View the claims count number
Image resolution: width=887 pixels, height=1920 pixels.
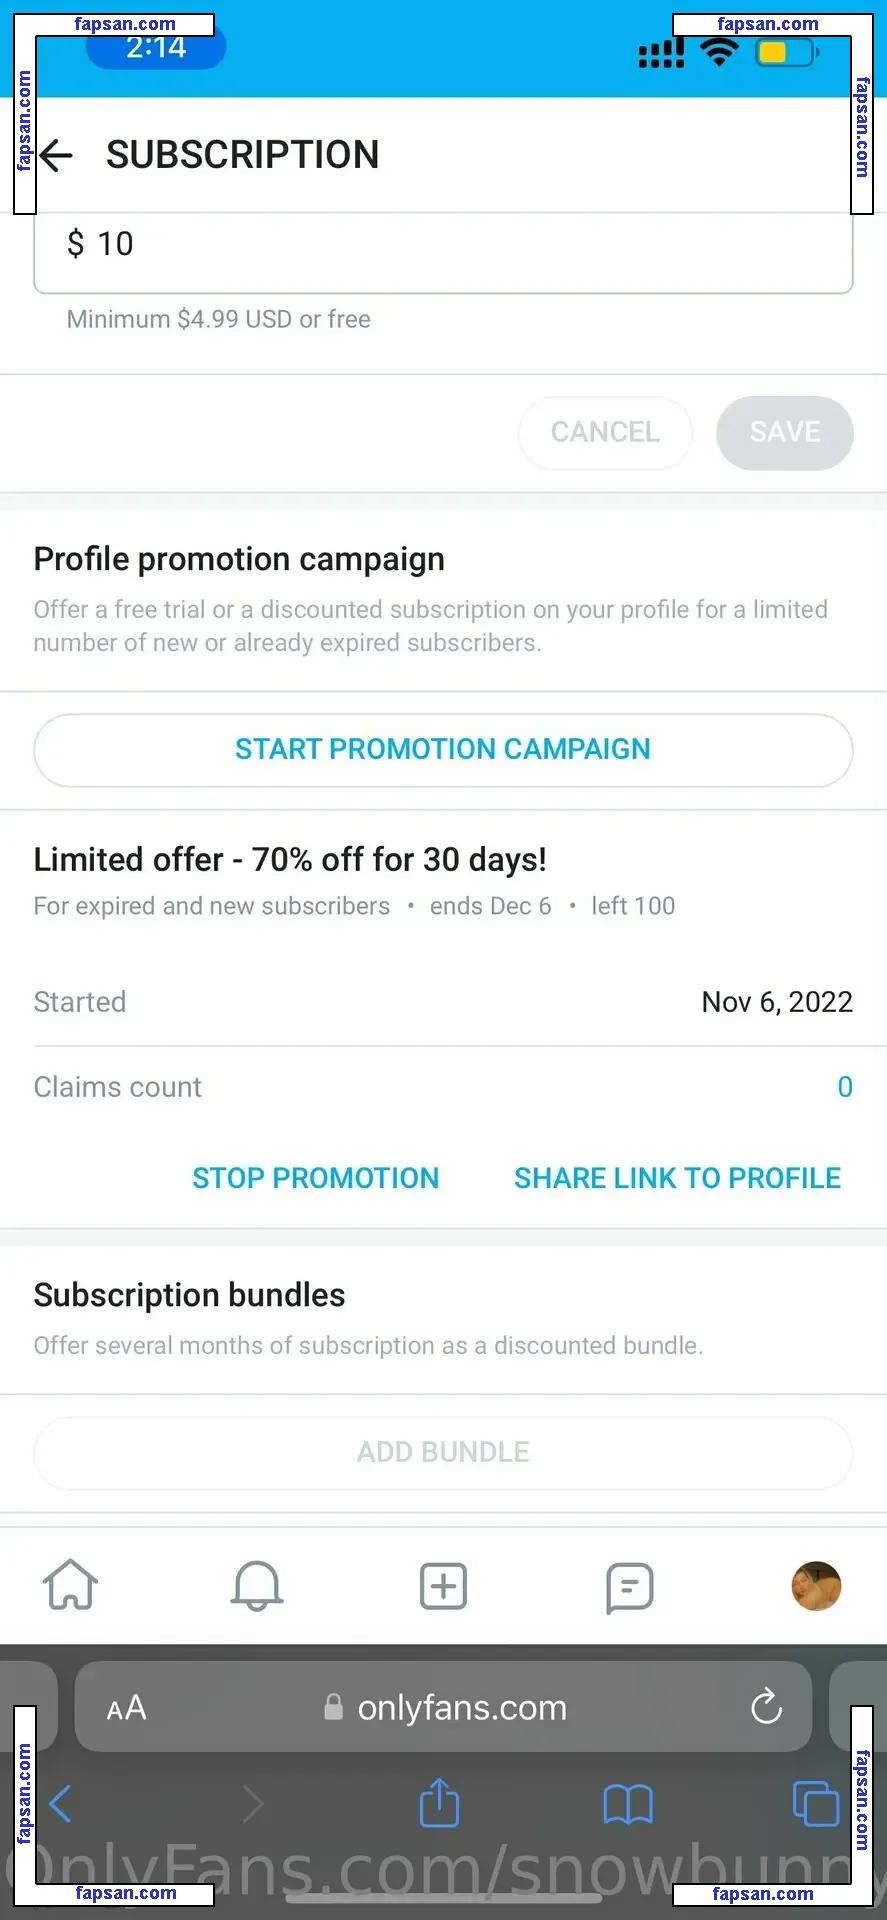(x=845, y=1087)
